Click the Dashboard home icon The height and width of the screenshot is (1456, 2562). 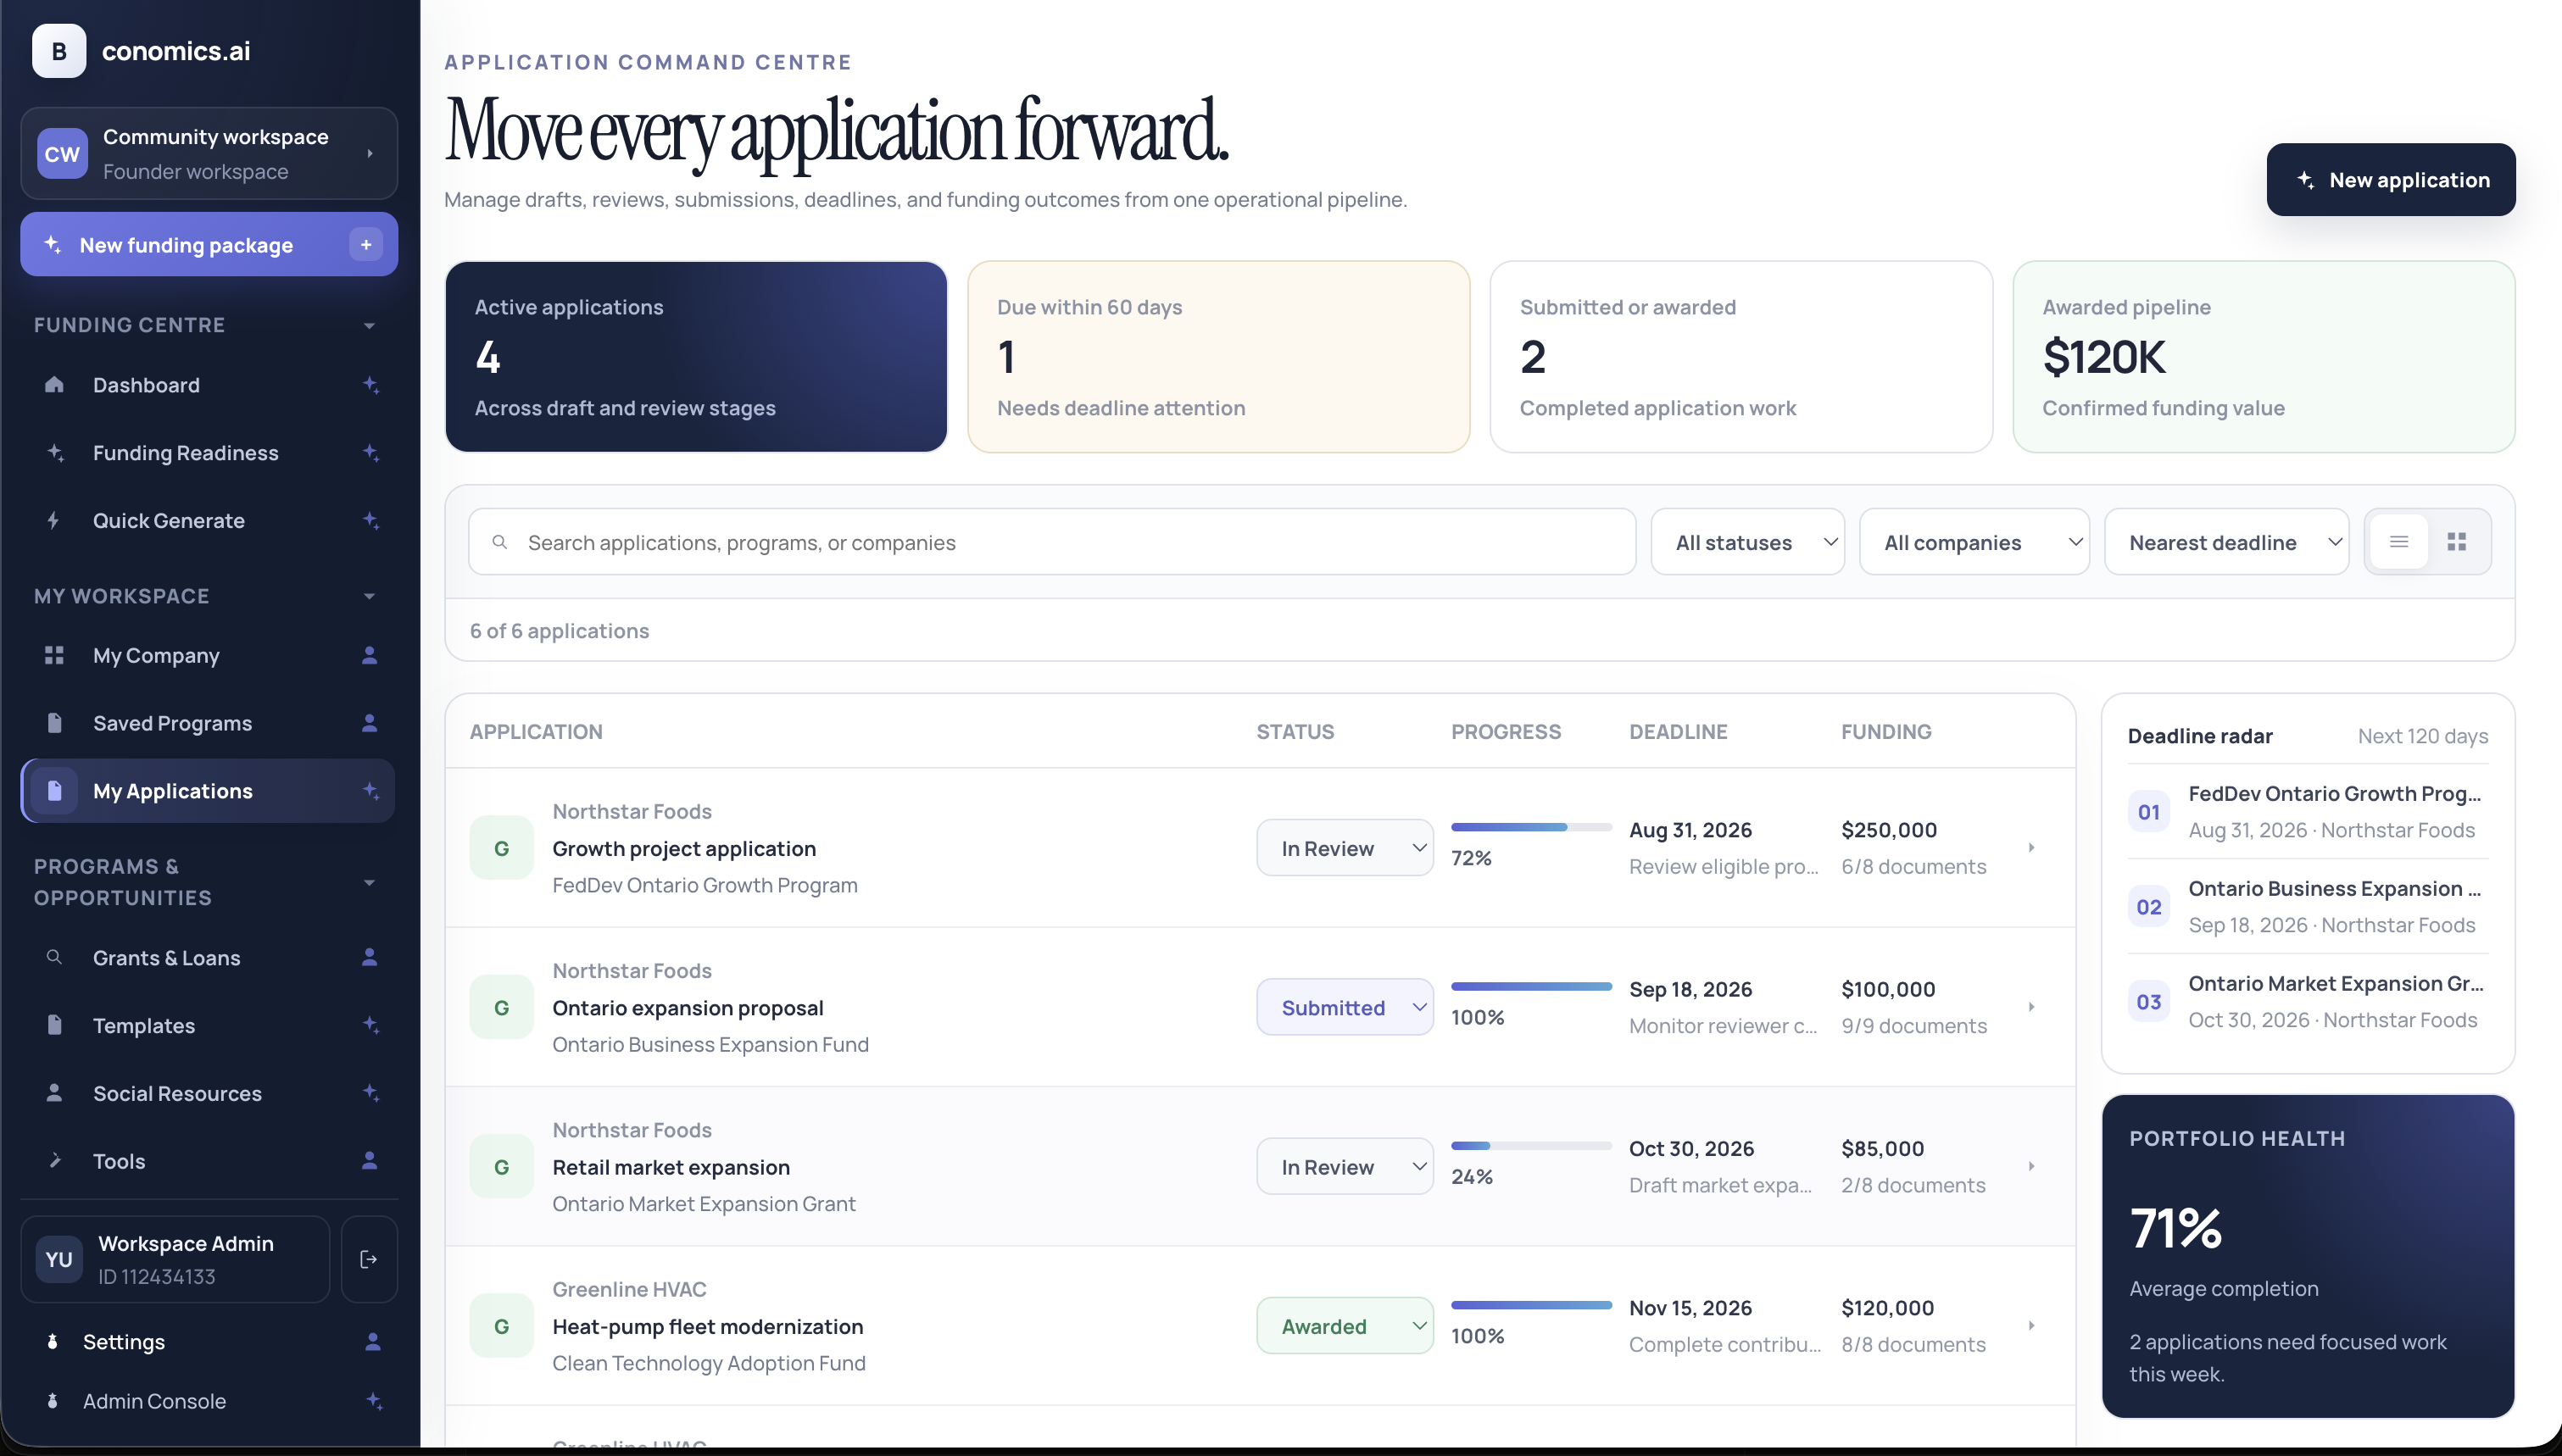[54, 385]
